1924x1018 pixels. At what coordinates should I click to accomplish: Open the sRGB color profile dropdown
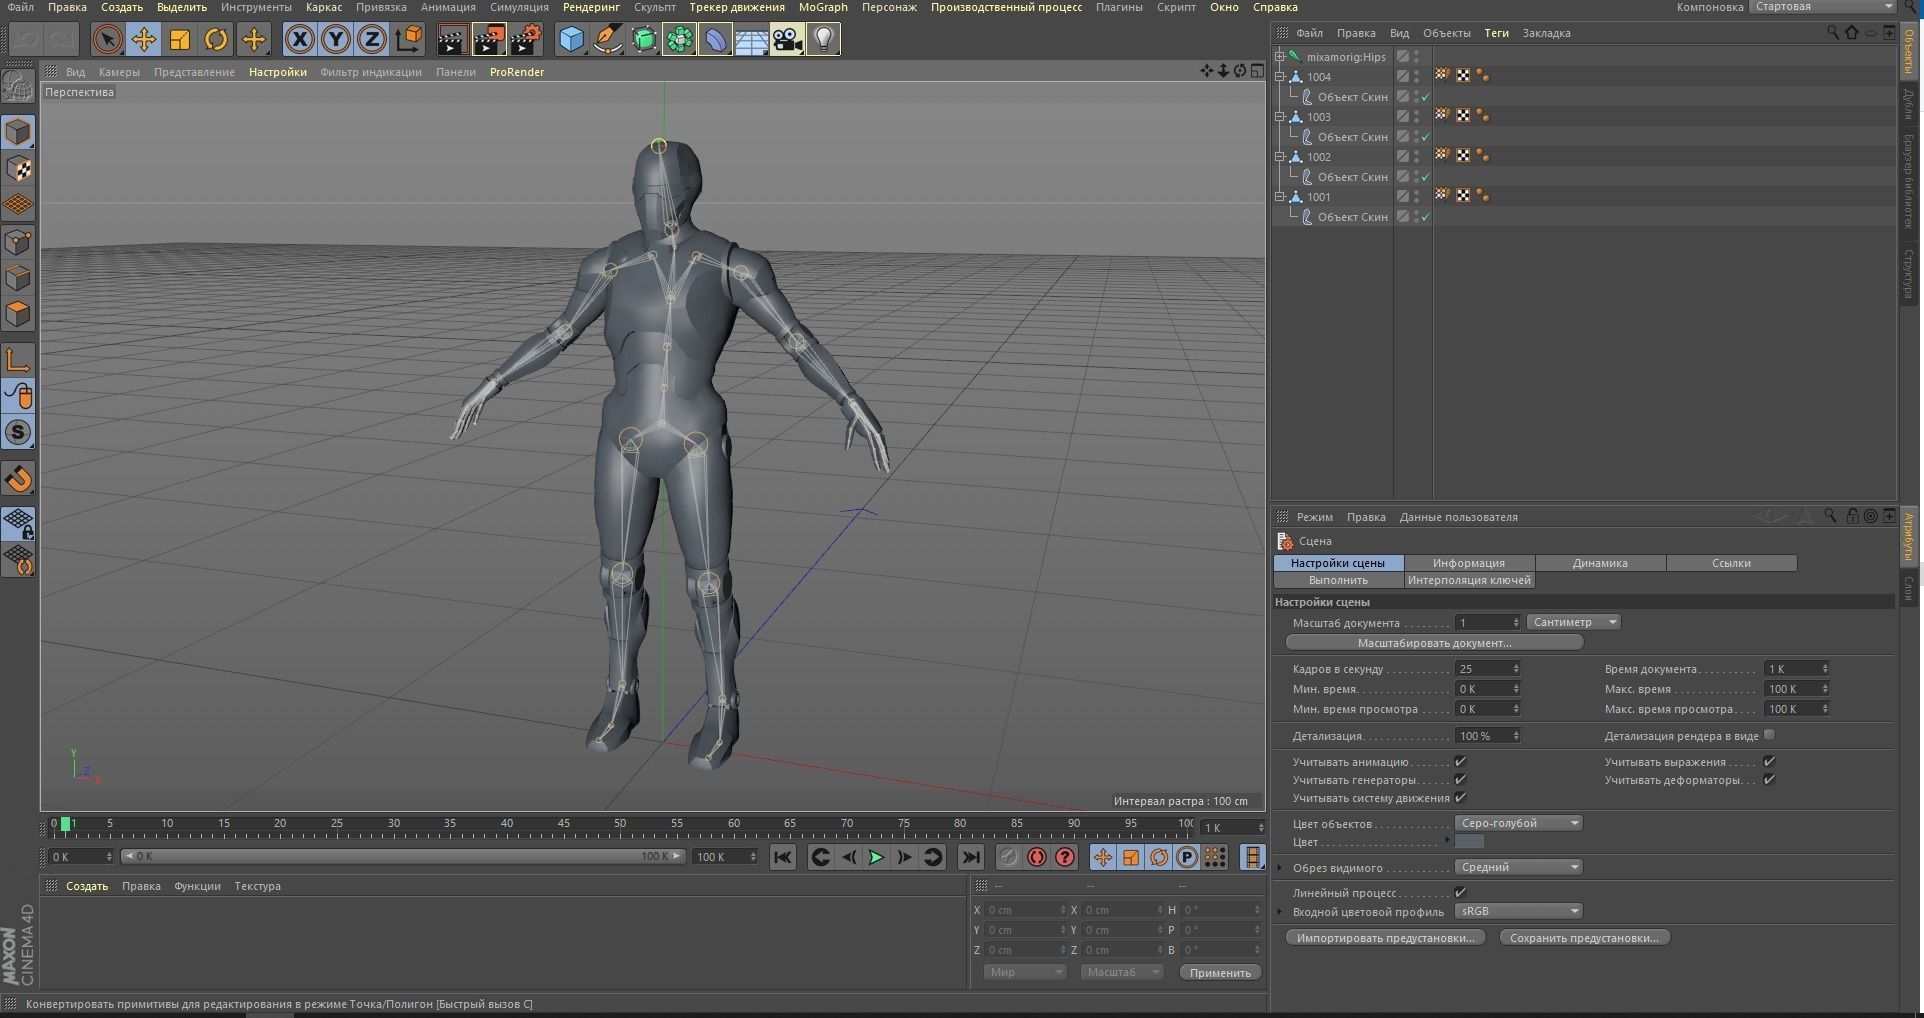1518,911
